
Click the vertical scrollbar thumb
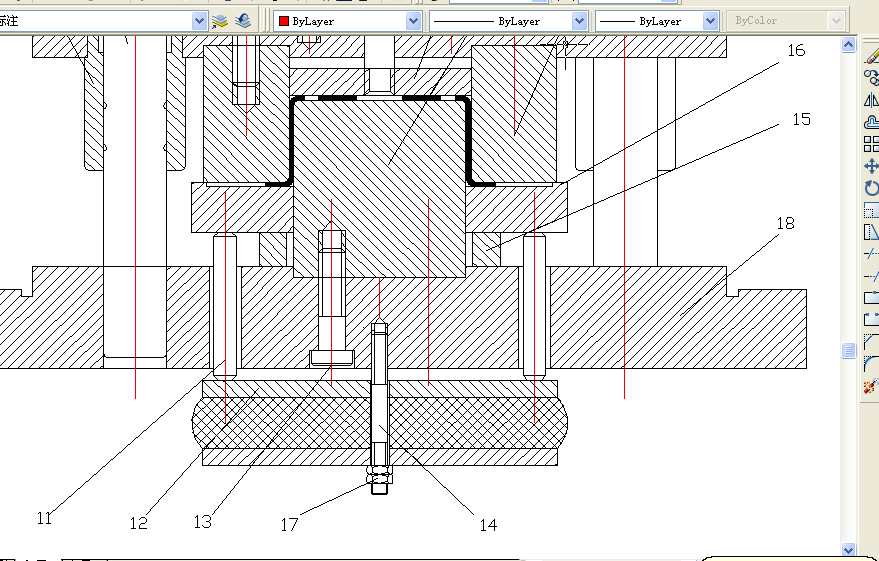pyautogui.click(x=849, y=350)
